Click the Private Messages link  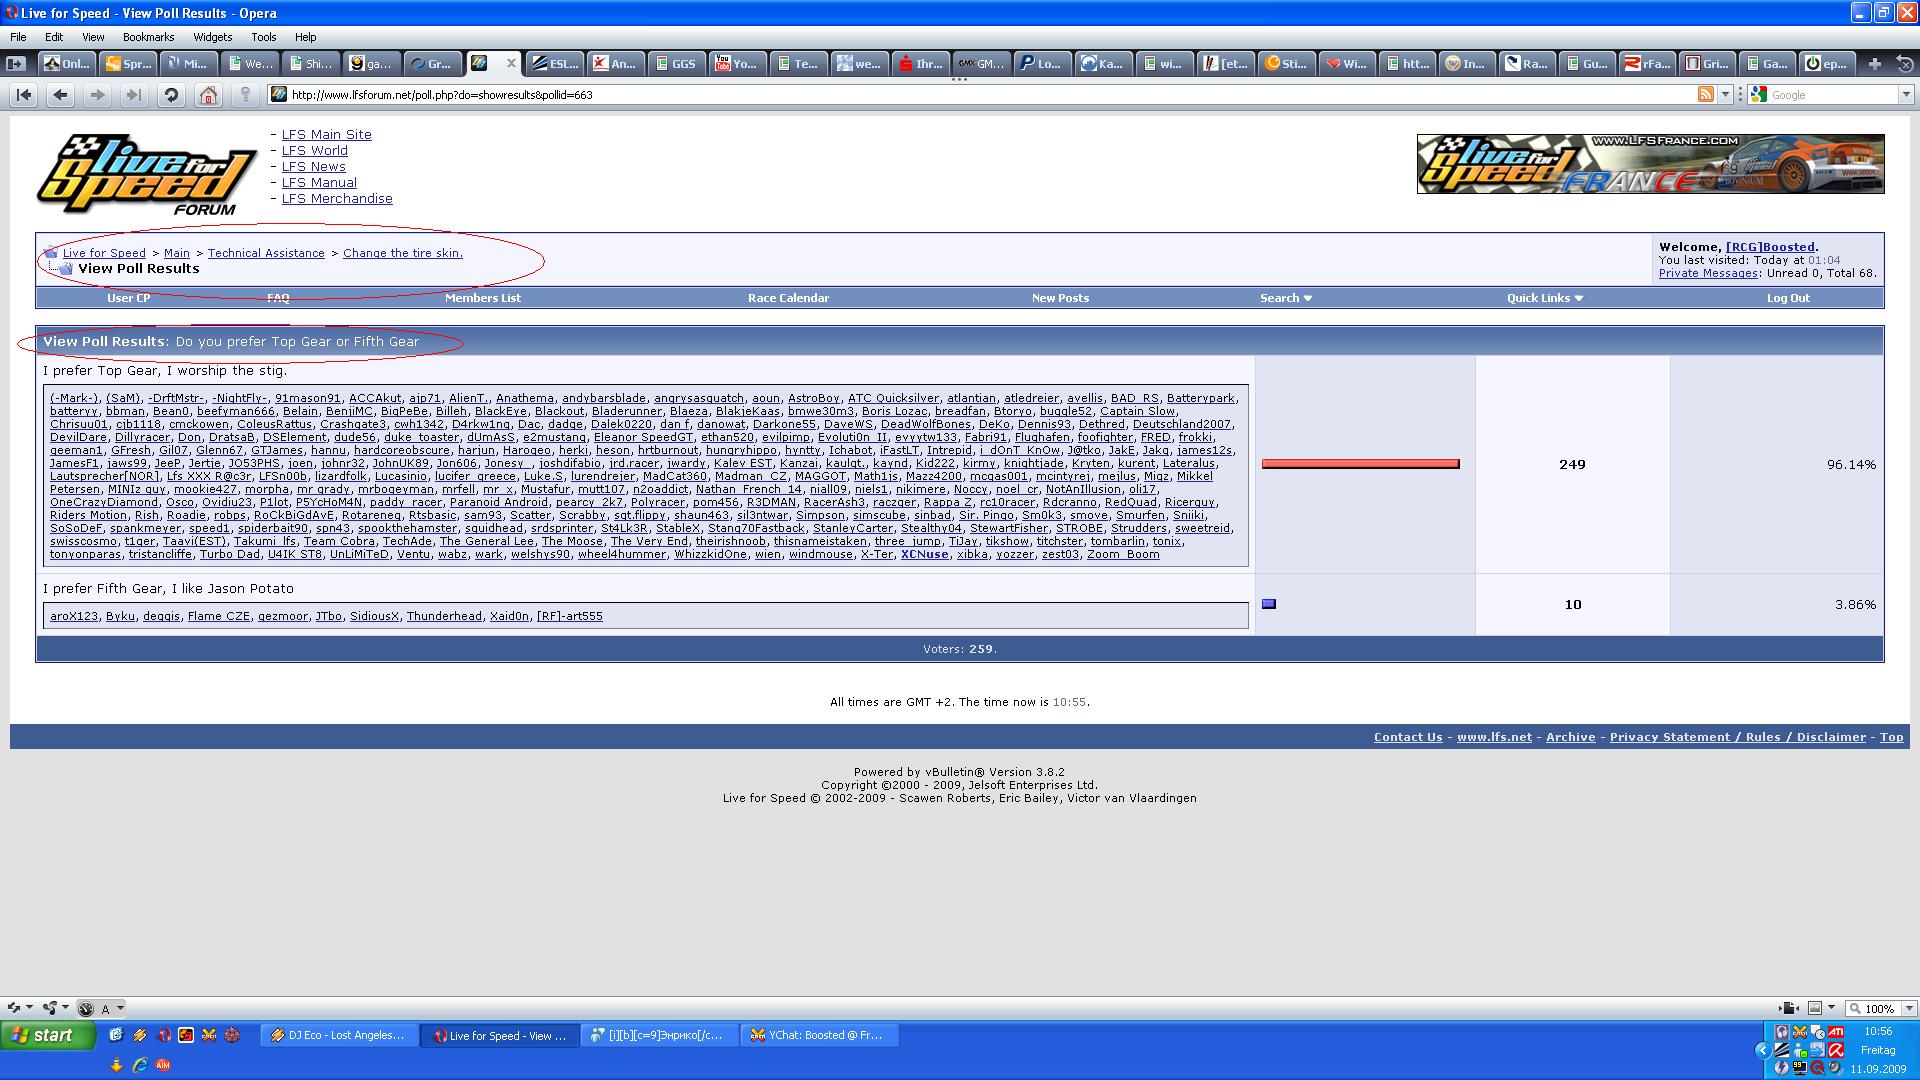(x=1707, y=273)
